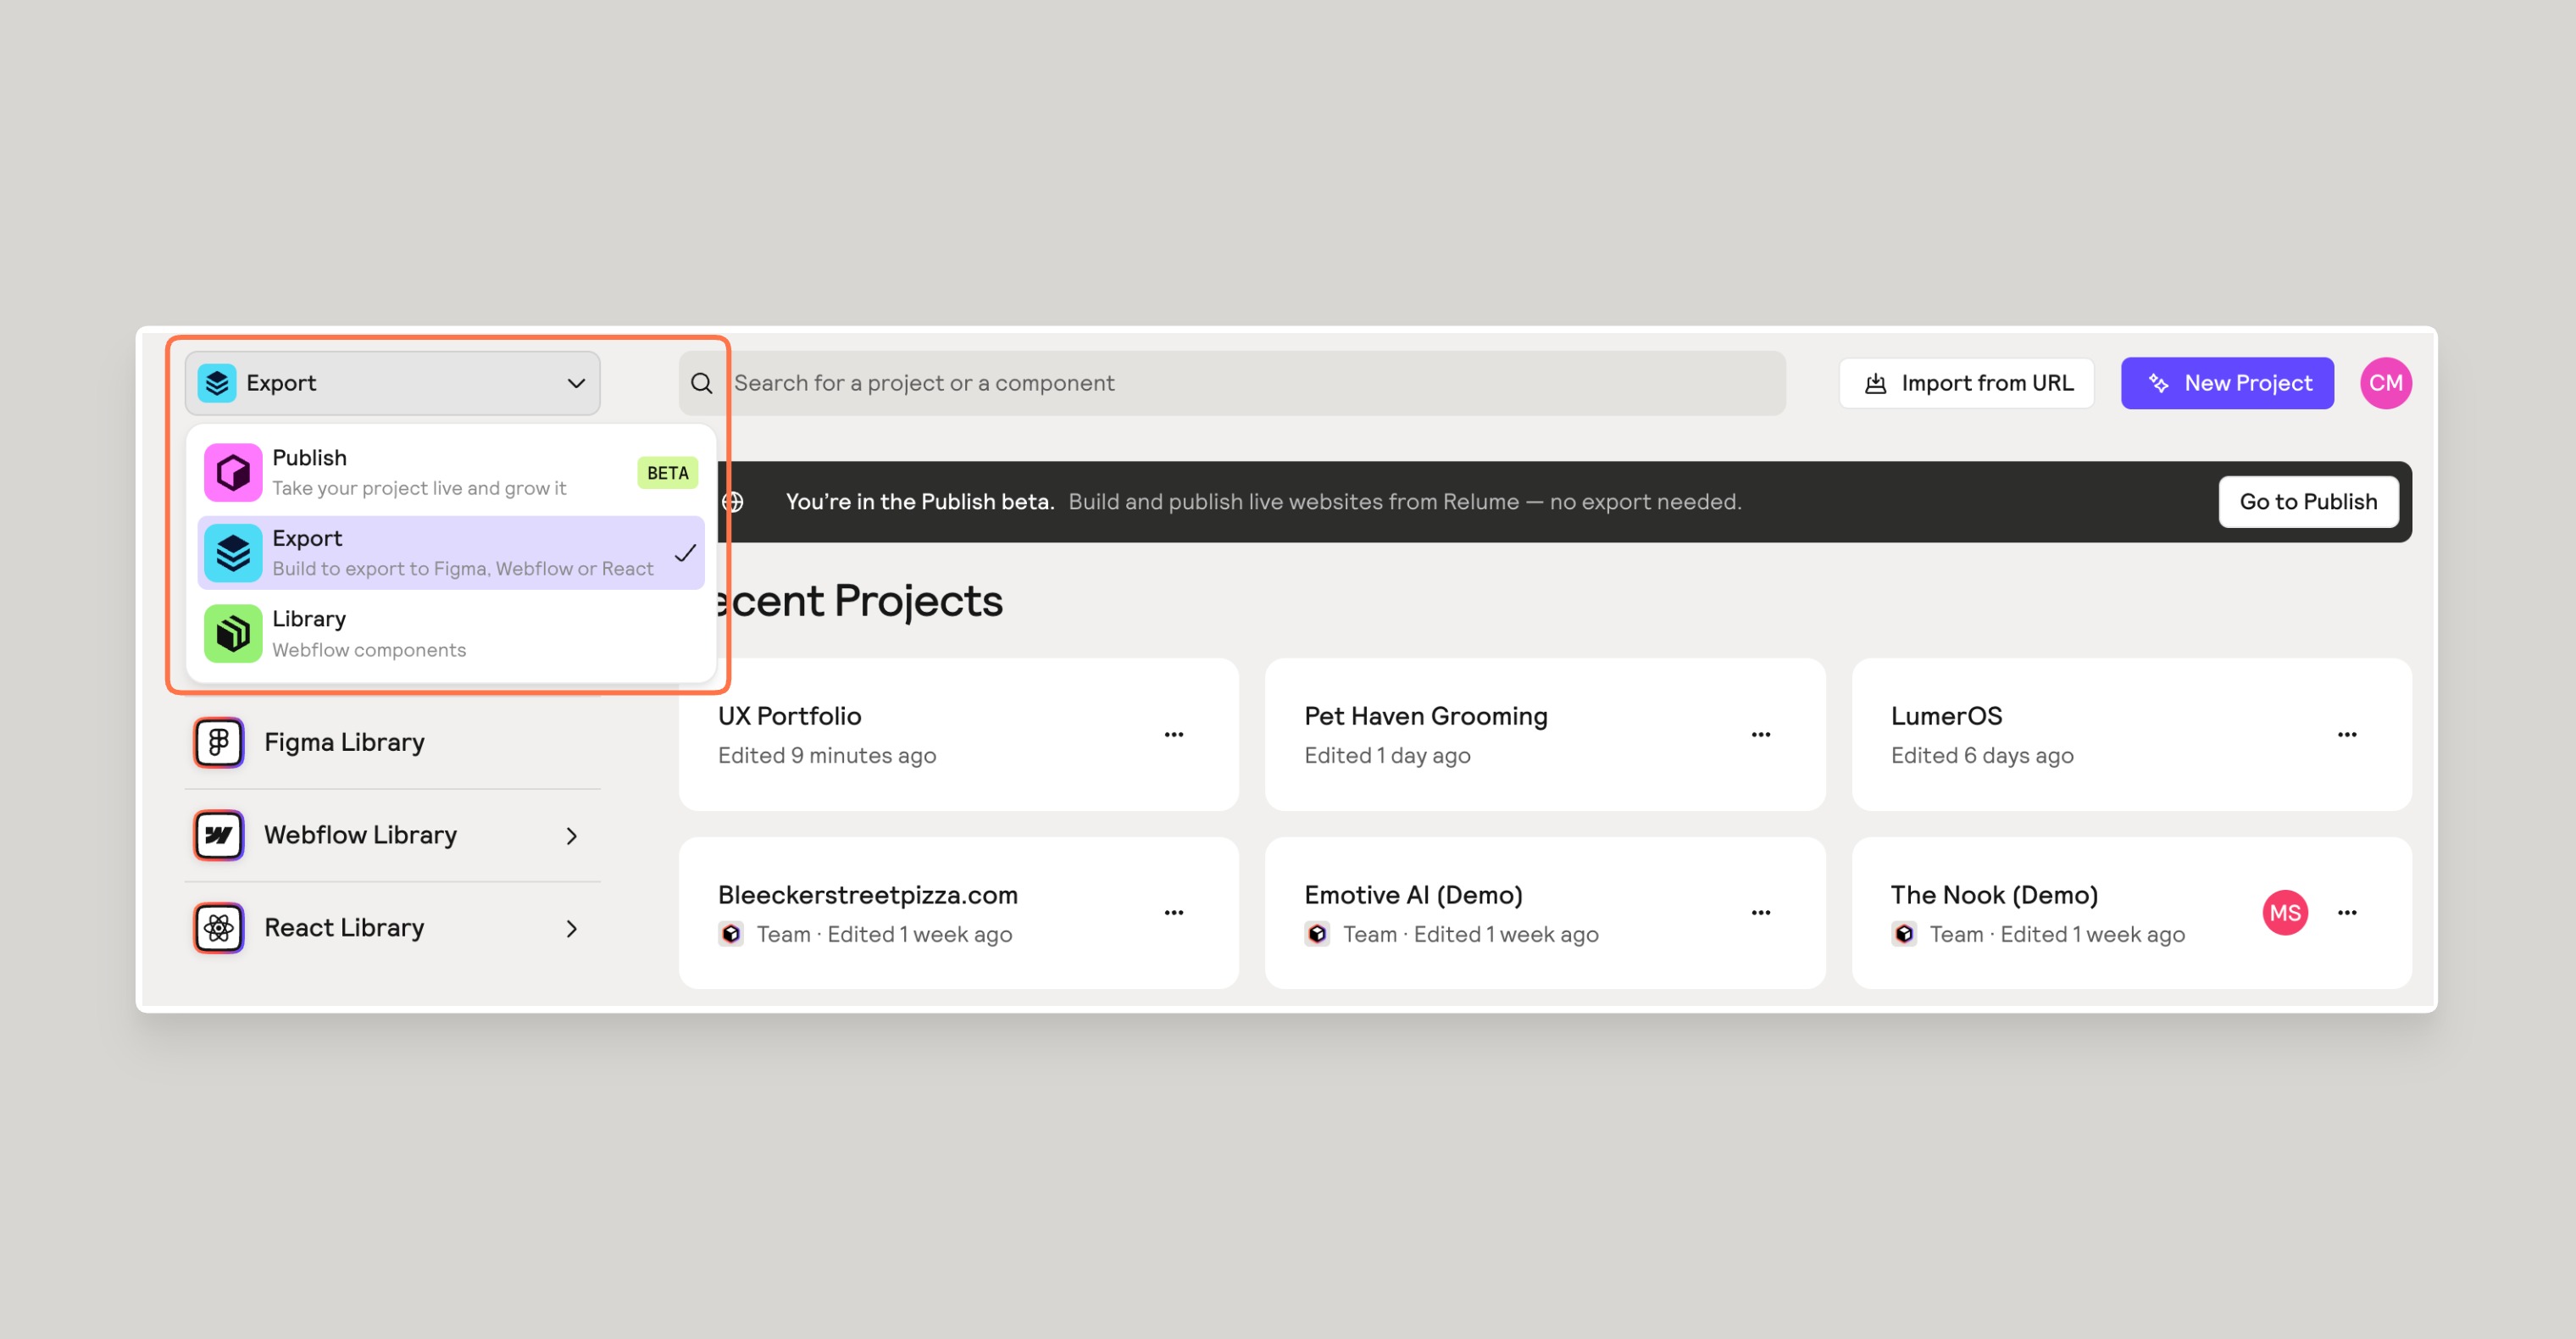Click the team icon on The Nook card
Viewport: 2576px width, 1339px height.
[x=1904, y=934]
